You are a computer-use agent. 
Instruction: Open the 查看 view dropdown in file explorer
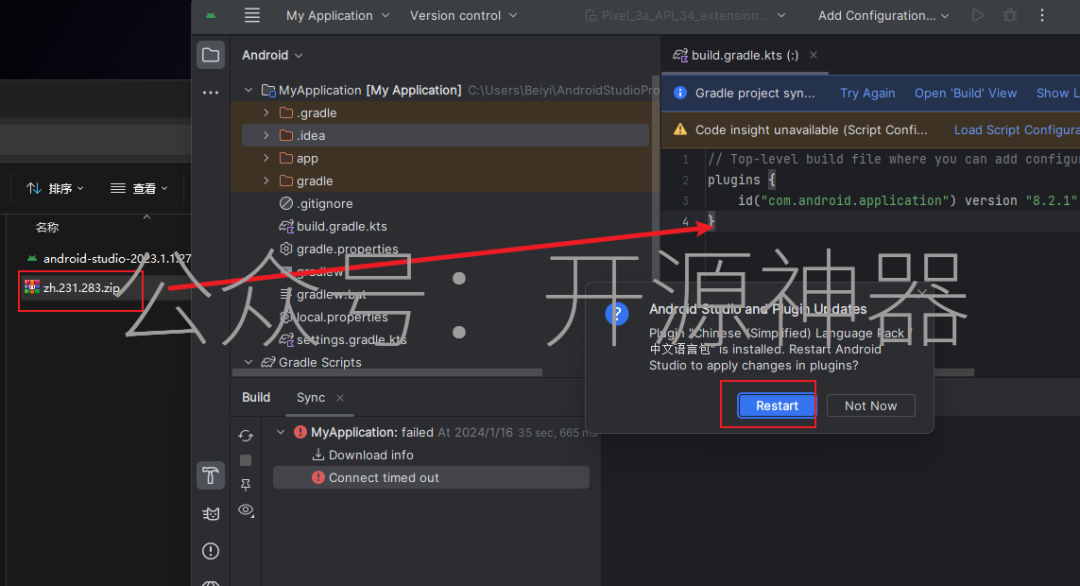point(139,188)
